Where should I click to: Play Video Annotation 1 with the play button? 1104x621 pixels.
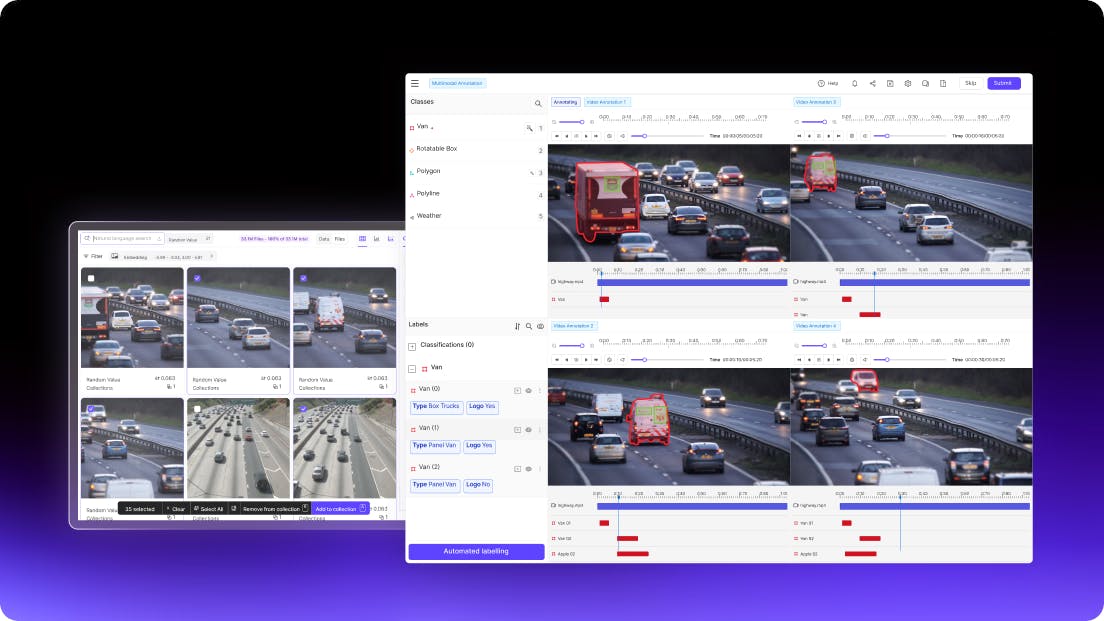pos(586,136)
